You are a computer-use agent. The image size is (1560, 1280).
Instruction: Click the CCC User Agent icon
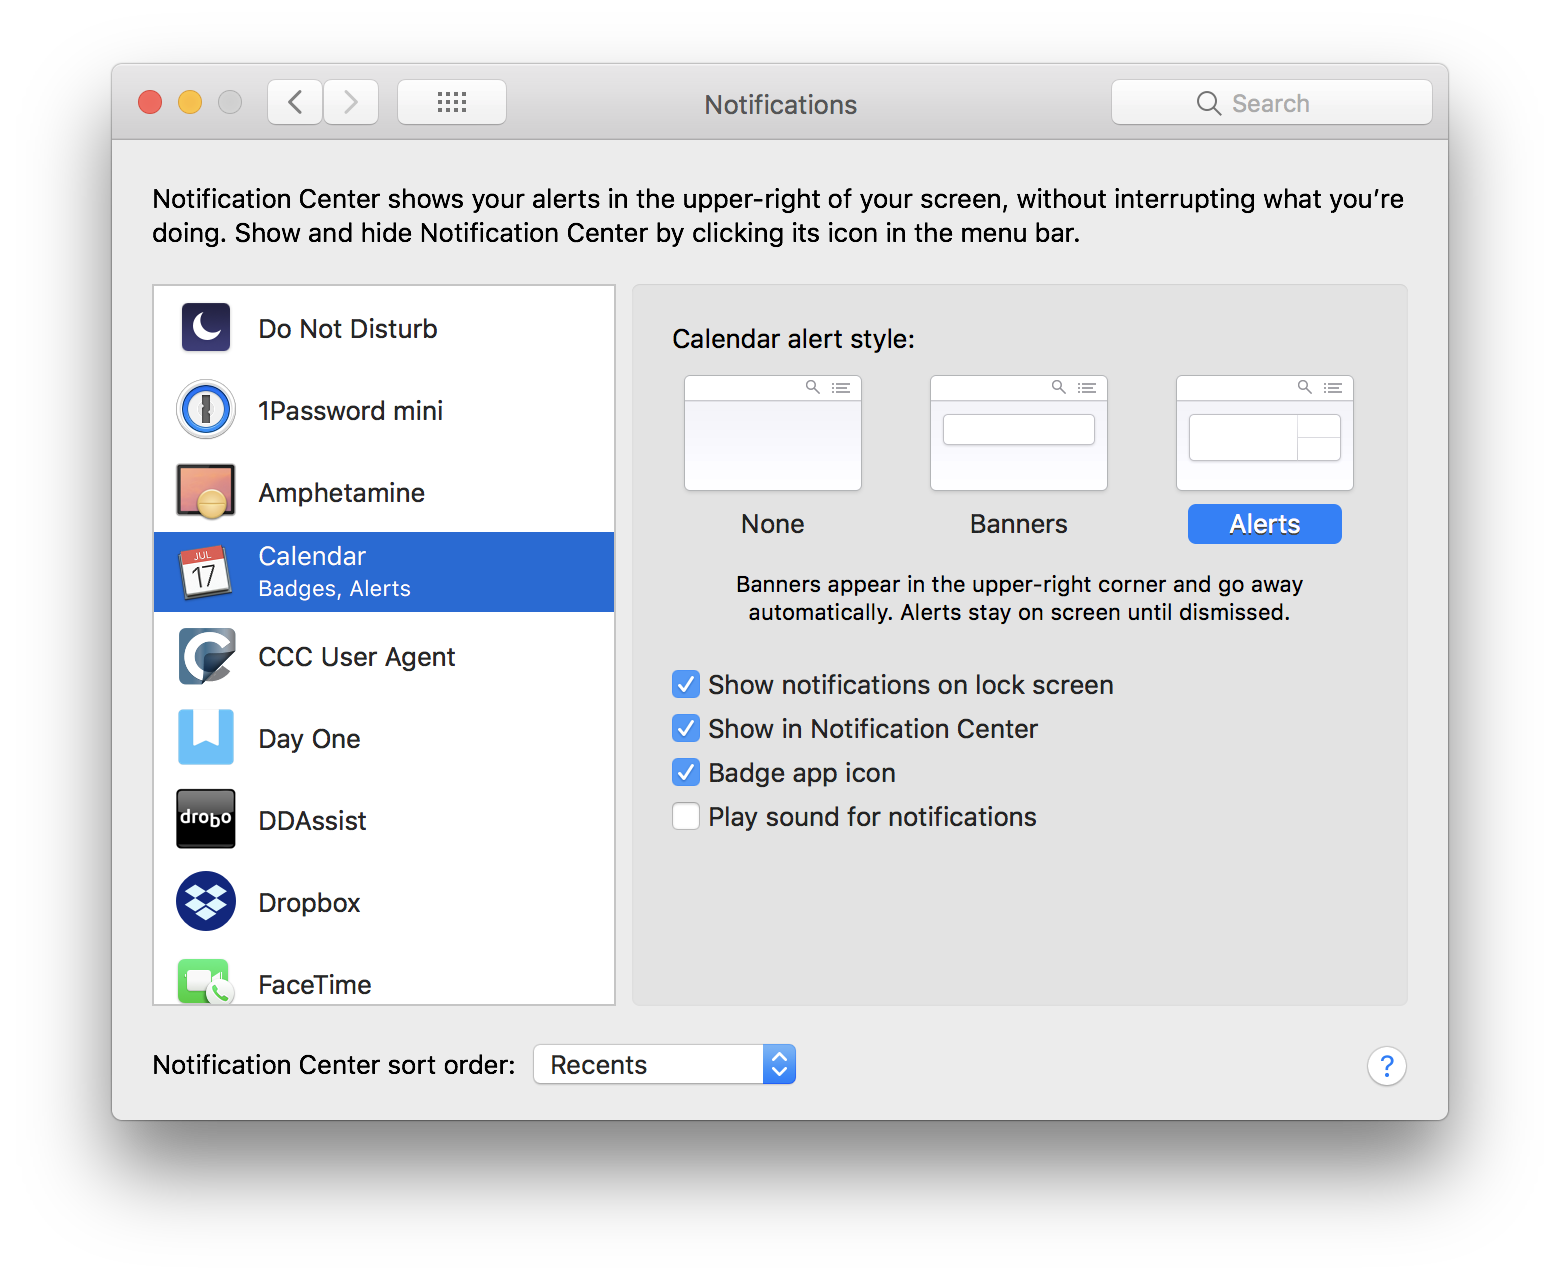[x=206, y=655]
